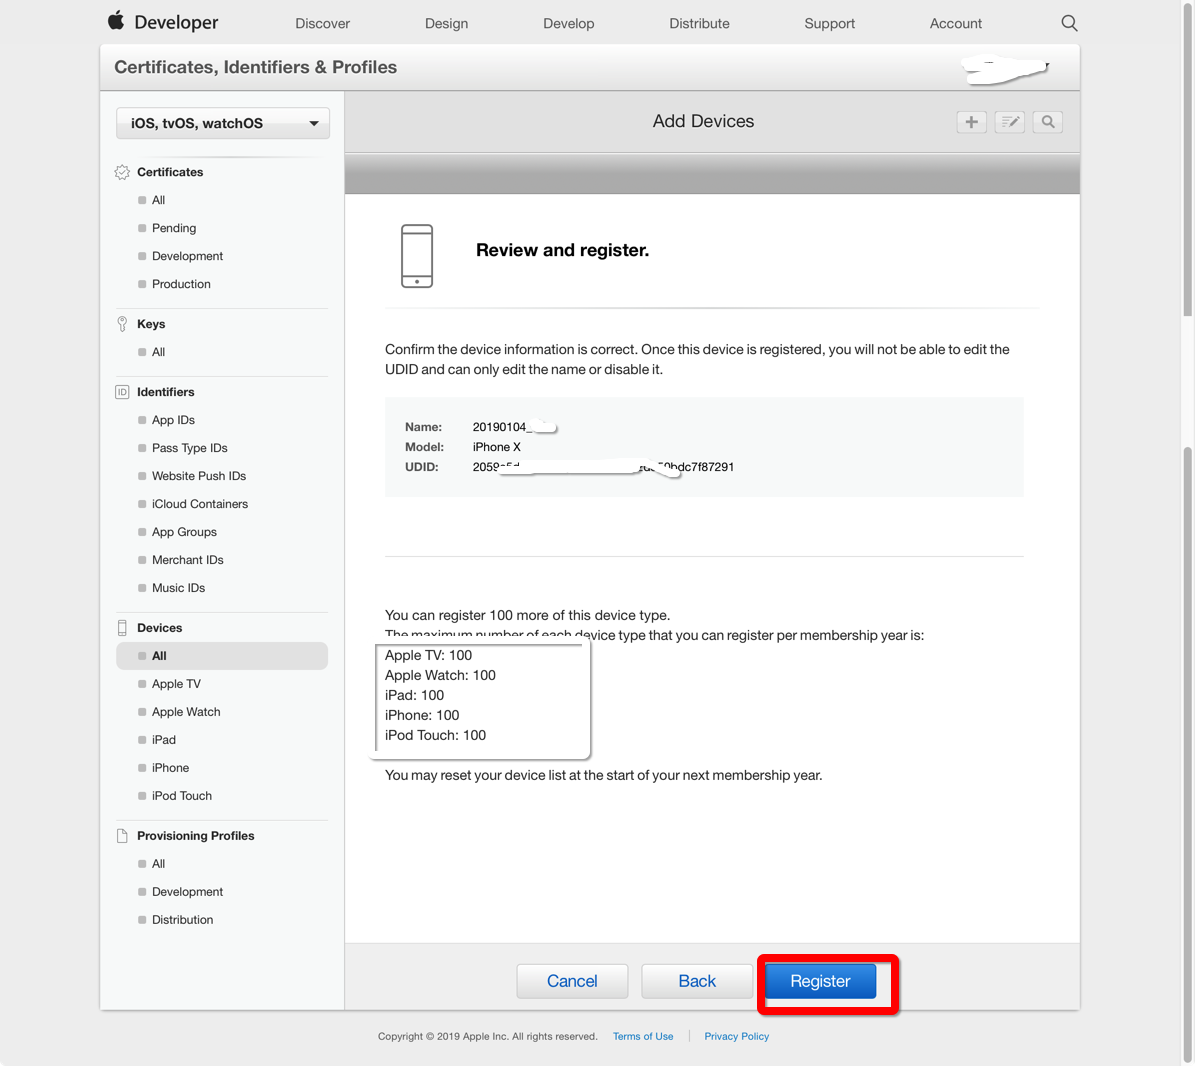Select Development under Provisioning Profiles
1195x1066 pixels.
coord(187,892)
